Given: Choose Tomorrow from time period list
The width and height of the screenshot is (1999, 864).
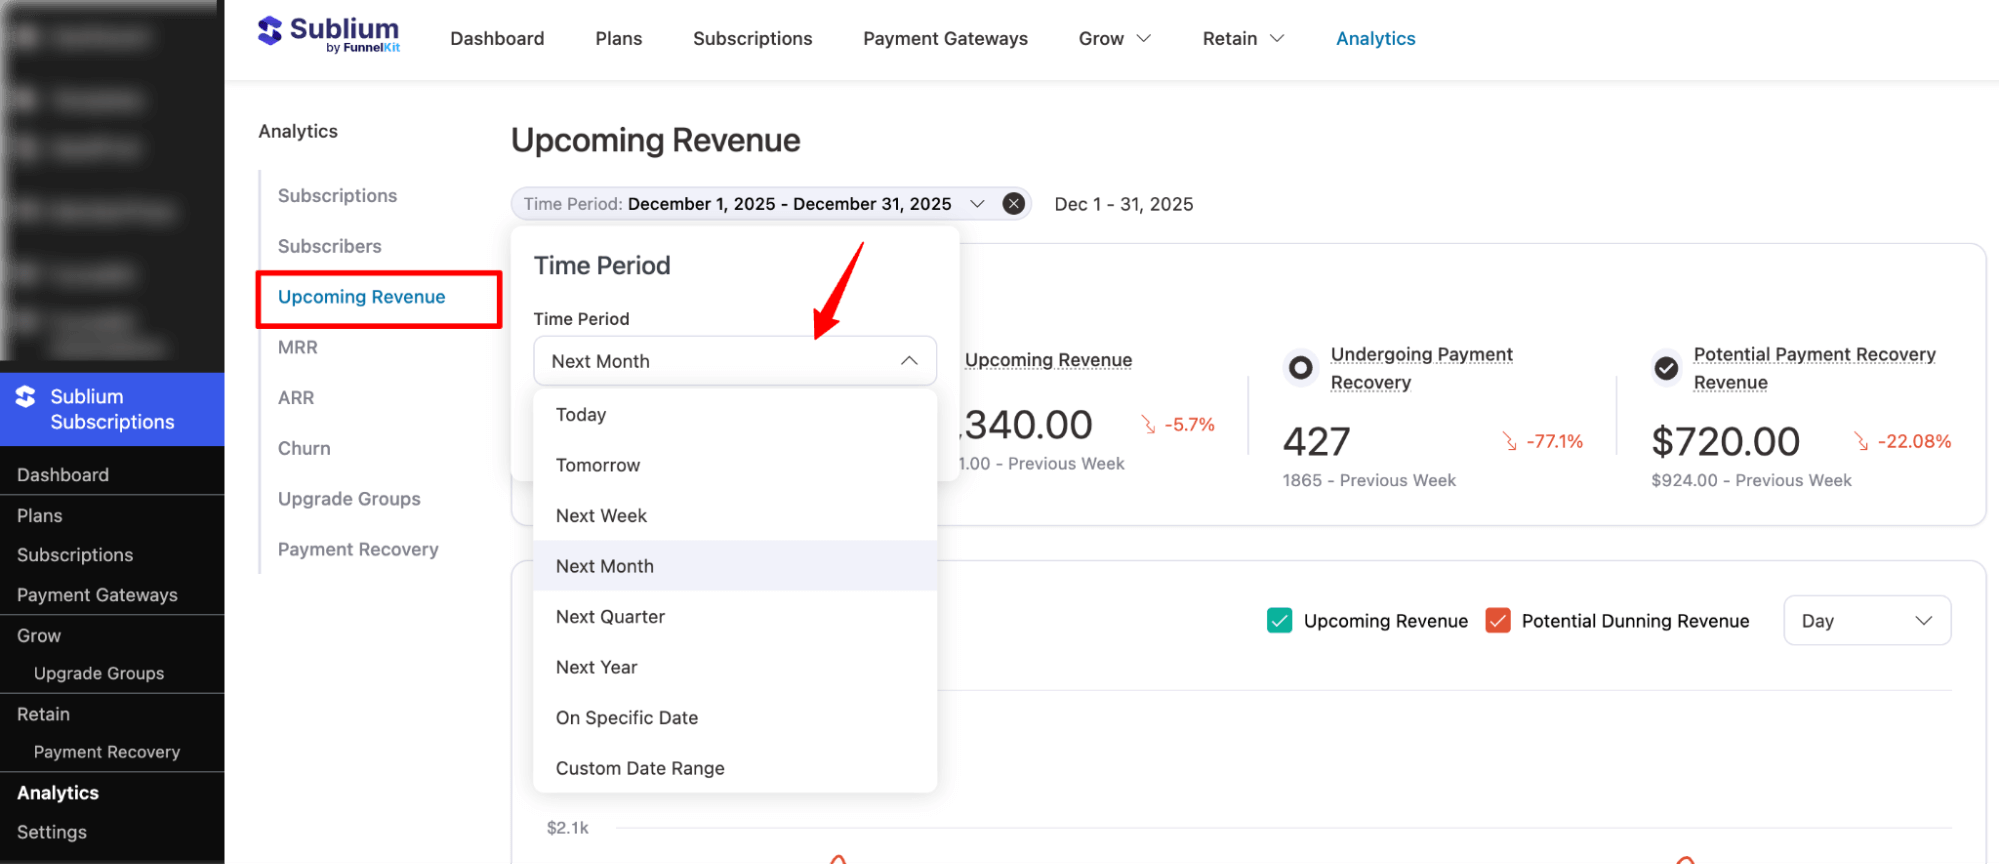Looking at the screenshot, I should (735, 465).
